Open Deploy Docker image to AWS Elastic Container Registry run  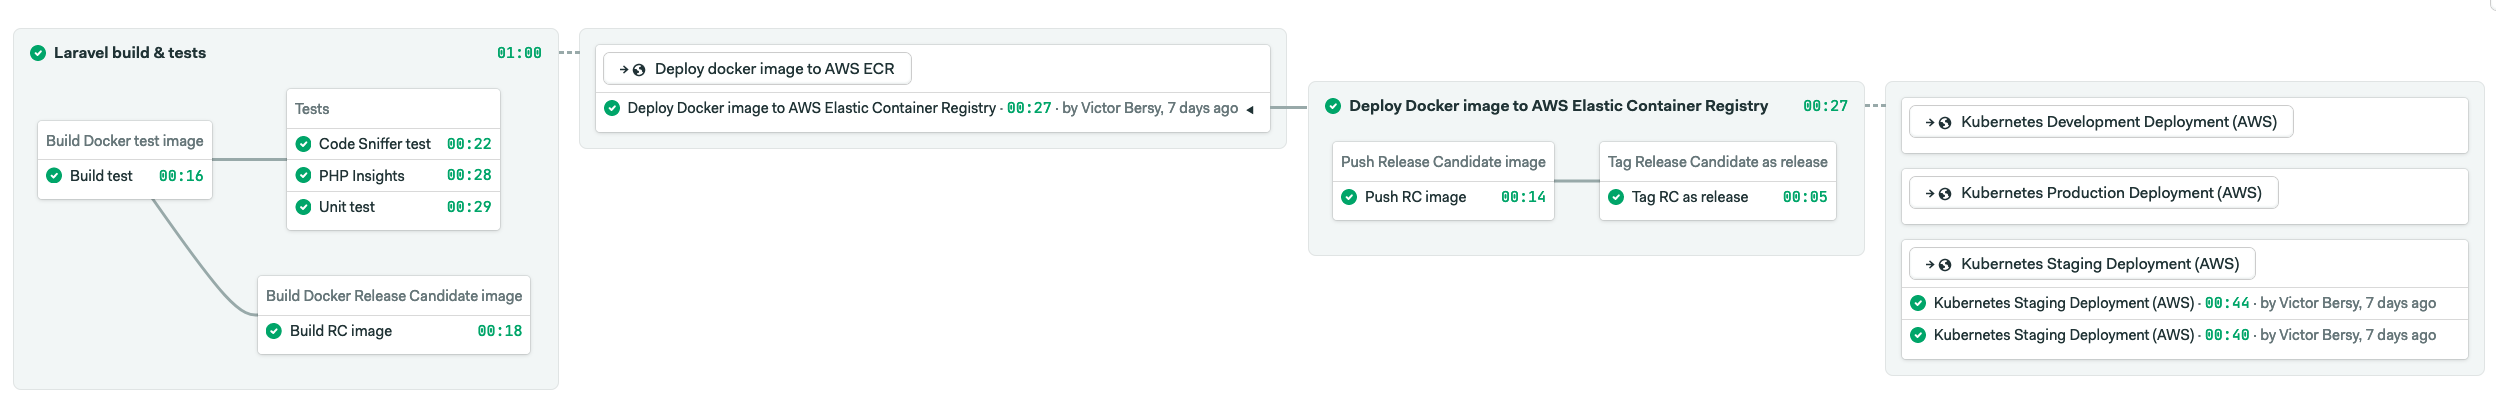click(x=811, y=108)
